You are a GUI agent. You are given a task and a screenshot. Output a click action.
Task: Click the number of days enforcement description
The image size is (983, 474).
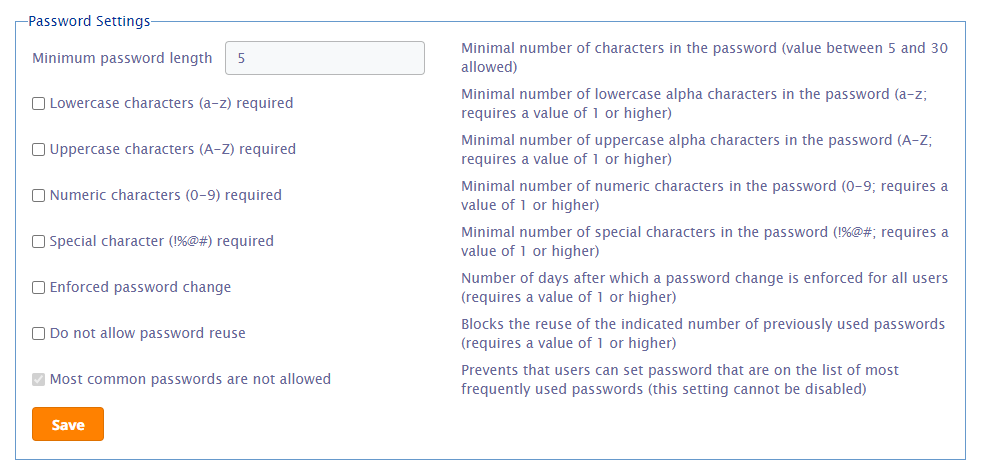tap(704, 287)
